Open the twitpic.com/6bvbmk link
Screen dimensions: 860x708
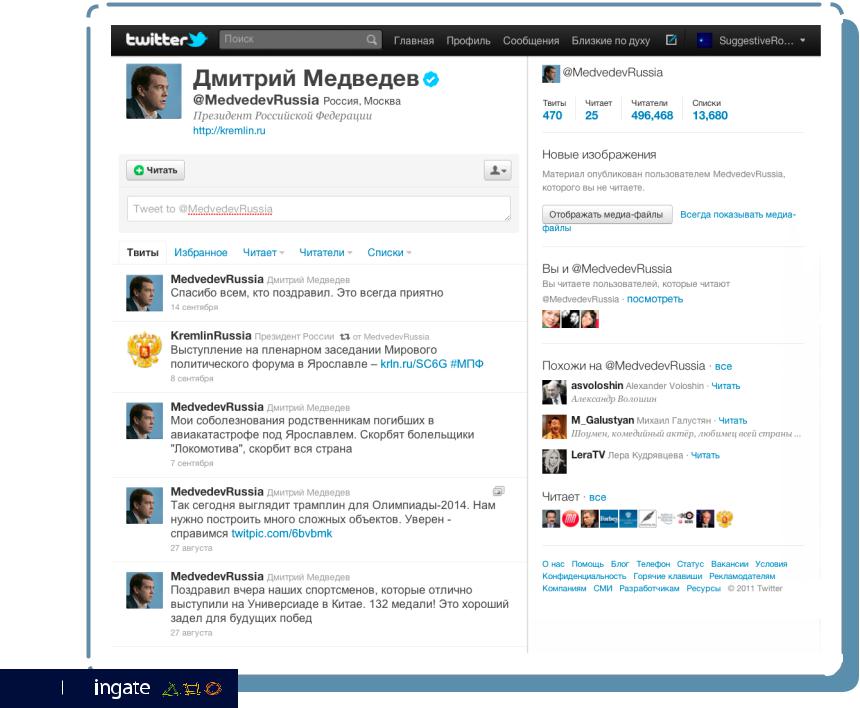281,533
